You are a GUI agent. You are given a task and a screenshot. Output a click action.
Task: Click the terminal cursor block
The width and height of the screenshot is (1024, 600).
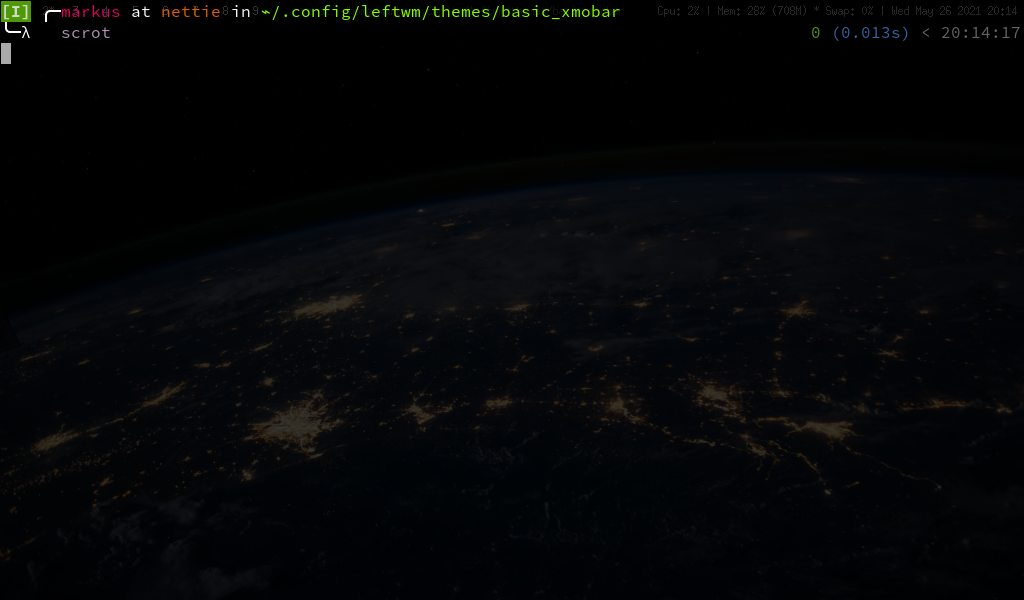pos(6,53)
